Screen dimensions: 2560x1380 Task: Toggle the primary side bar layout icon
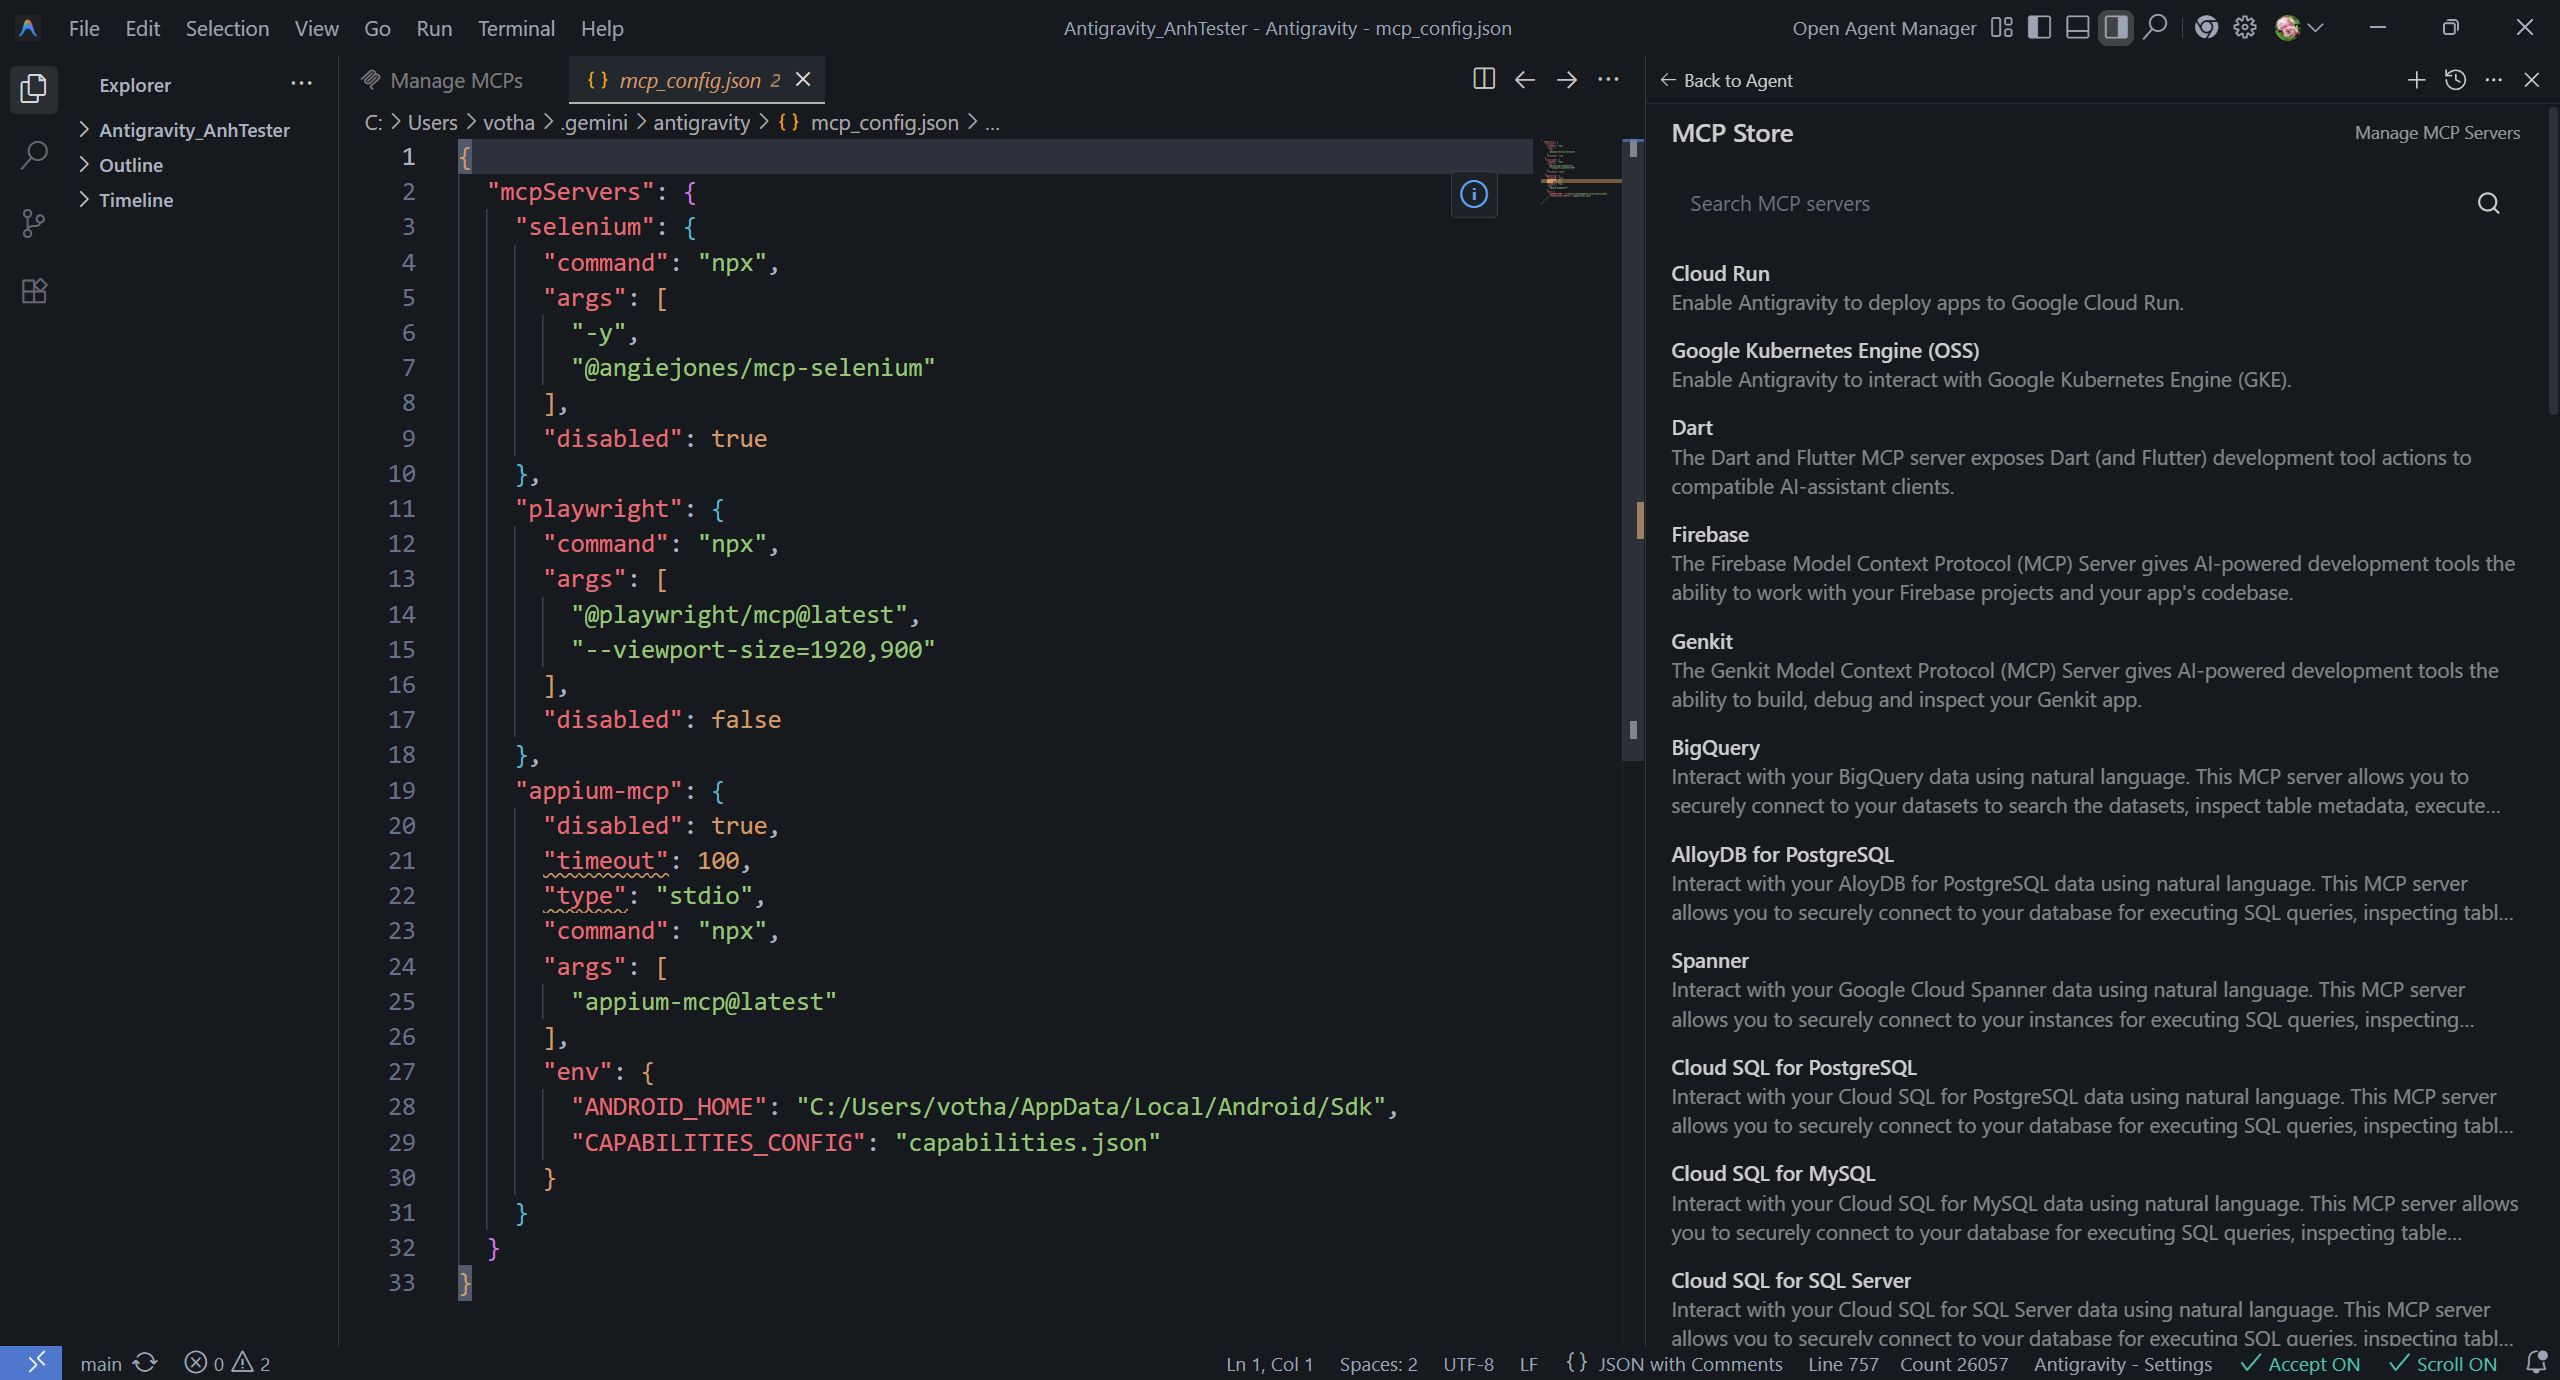click(x=2039, y=28)
